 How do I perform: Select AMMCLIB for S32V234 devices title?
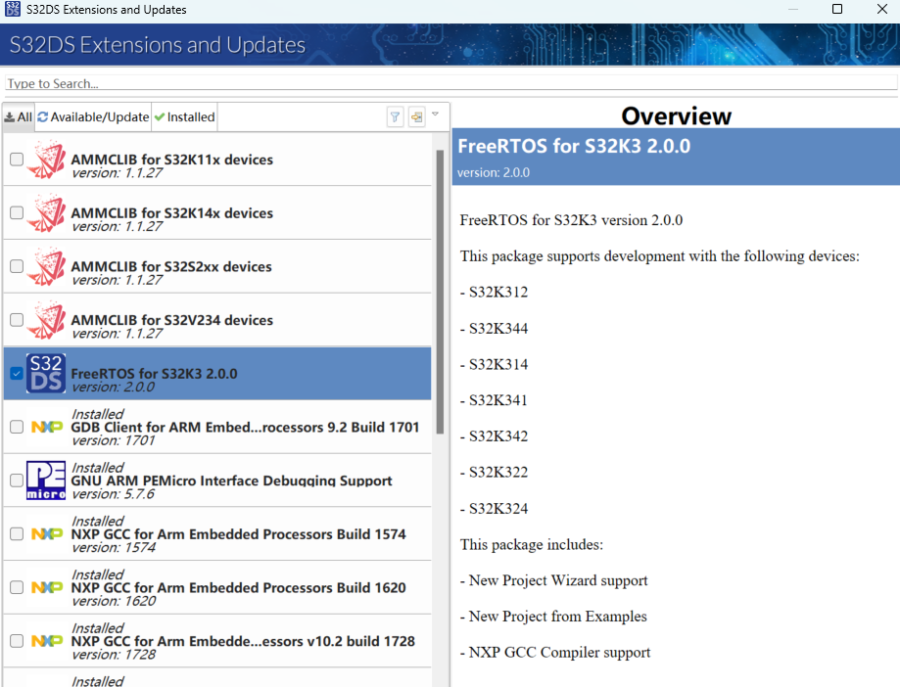172,320
